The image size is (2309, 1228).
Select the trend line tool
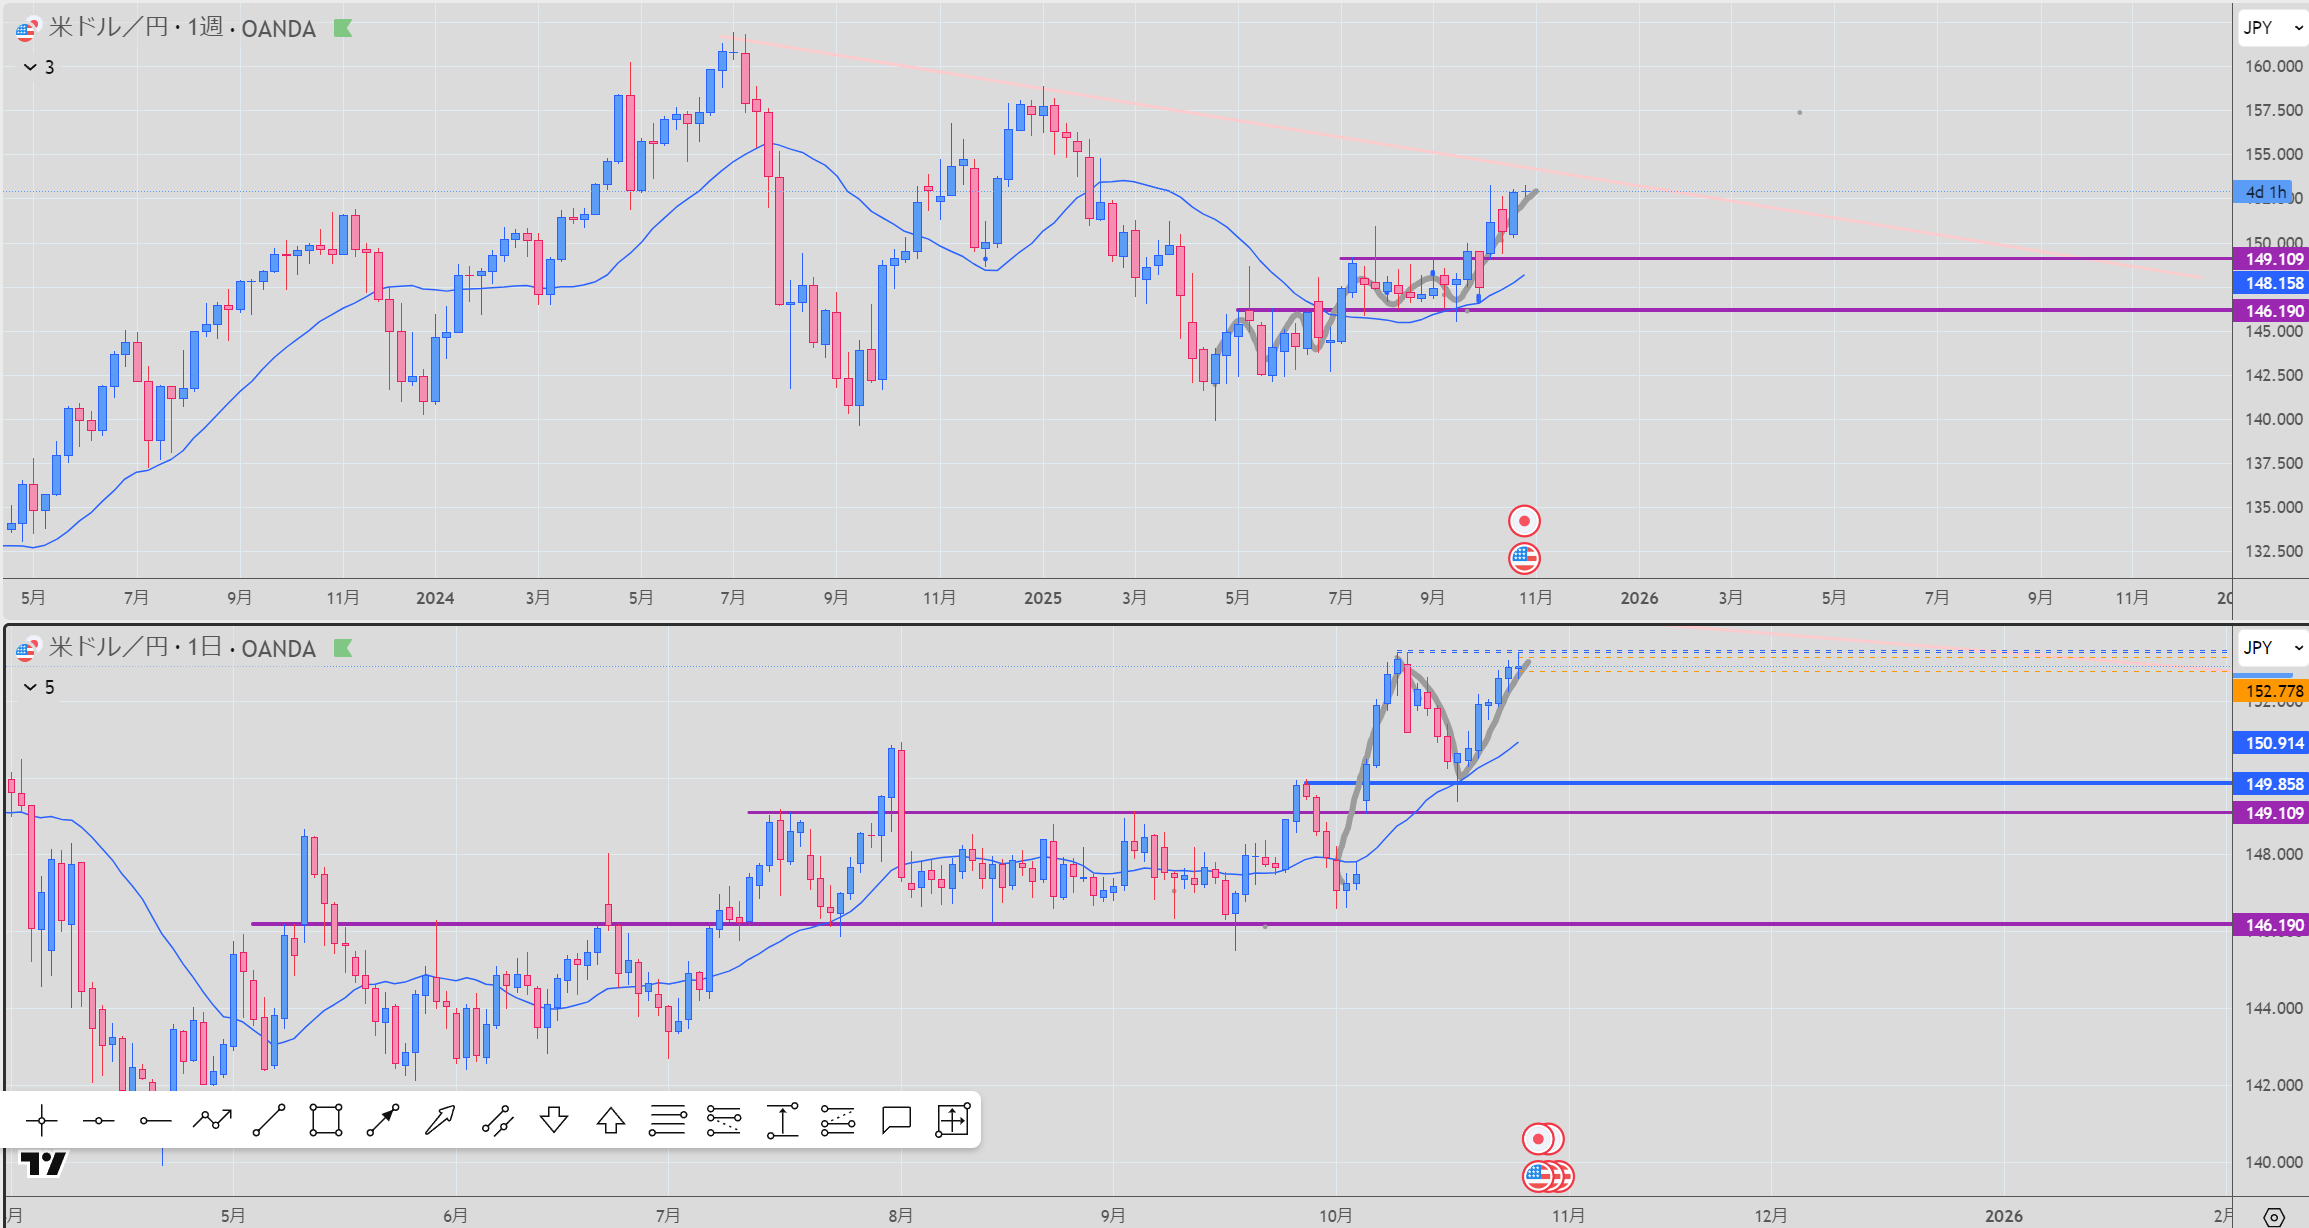[x=269, y=1120]
